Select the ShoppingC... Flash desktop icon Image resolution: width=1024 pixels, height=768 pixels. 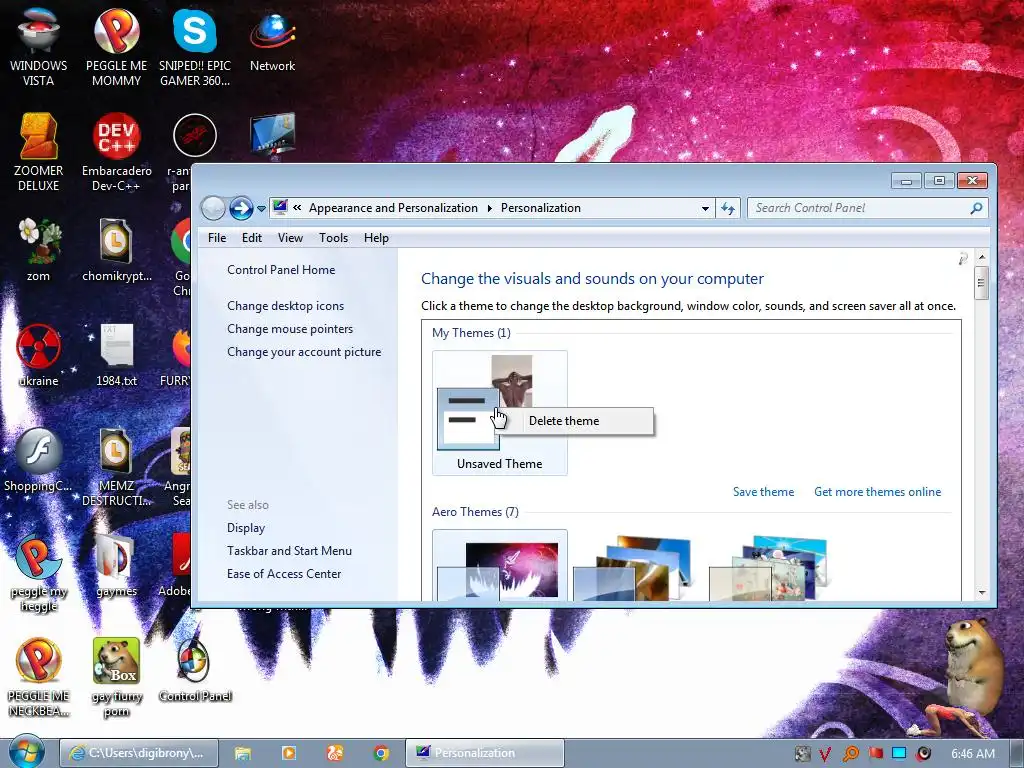coord(39,460)
